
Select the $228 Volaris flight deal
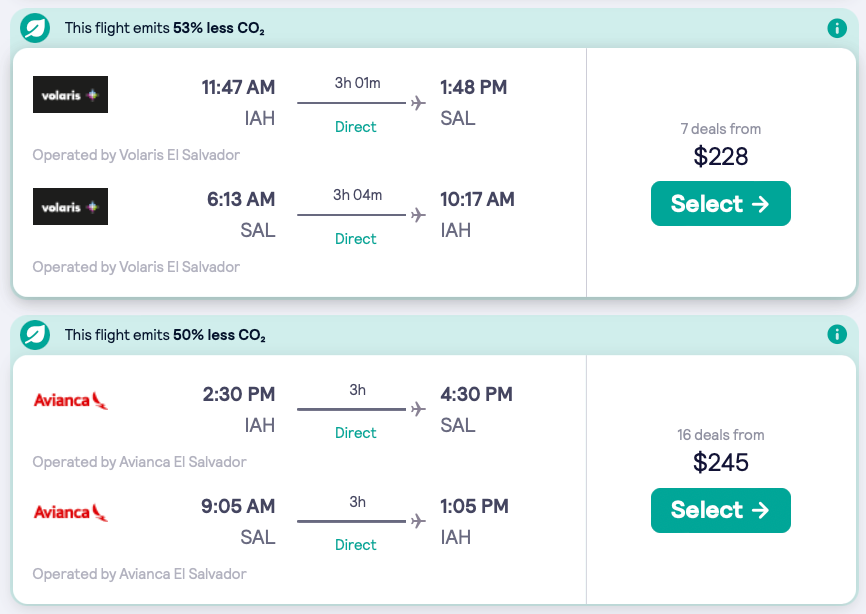coord(720,204)
